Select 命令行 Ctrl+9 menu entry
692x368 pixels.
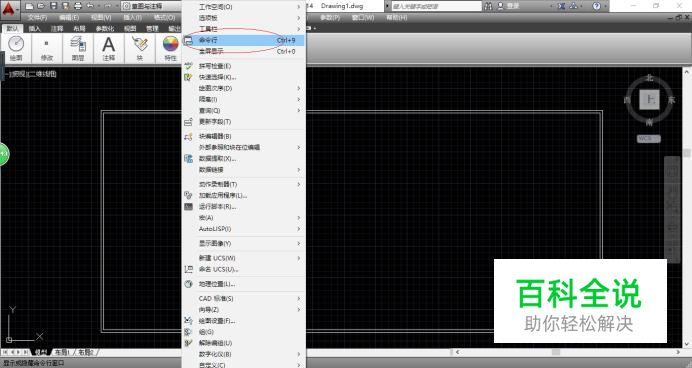point(244,40)
